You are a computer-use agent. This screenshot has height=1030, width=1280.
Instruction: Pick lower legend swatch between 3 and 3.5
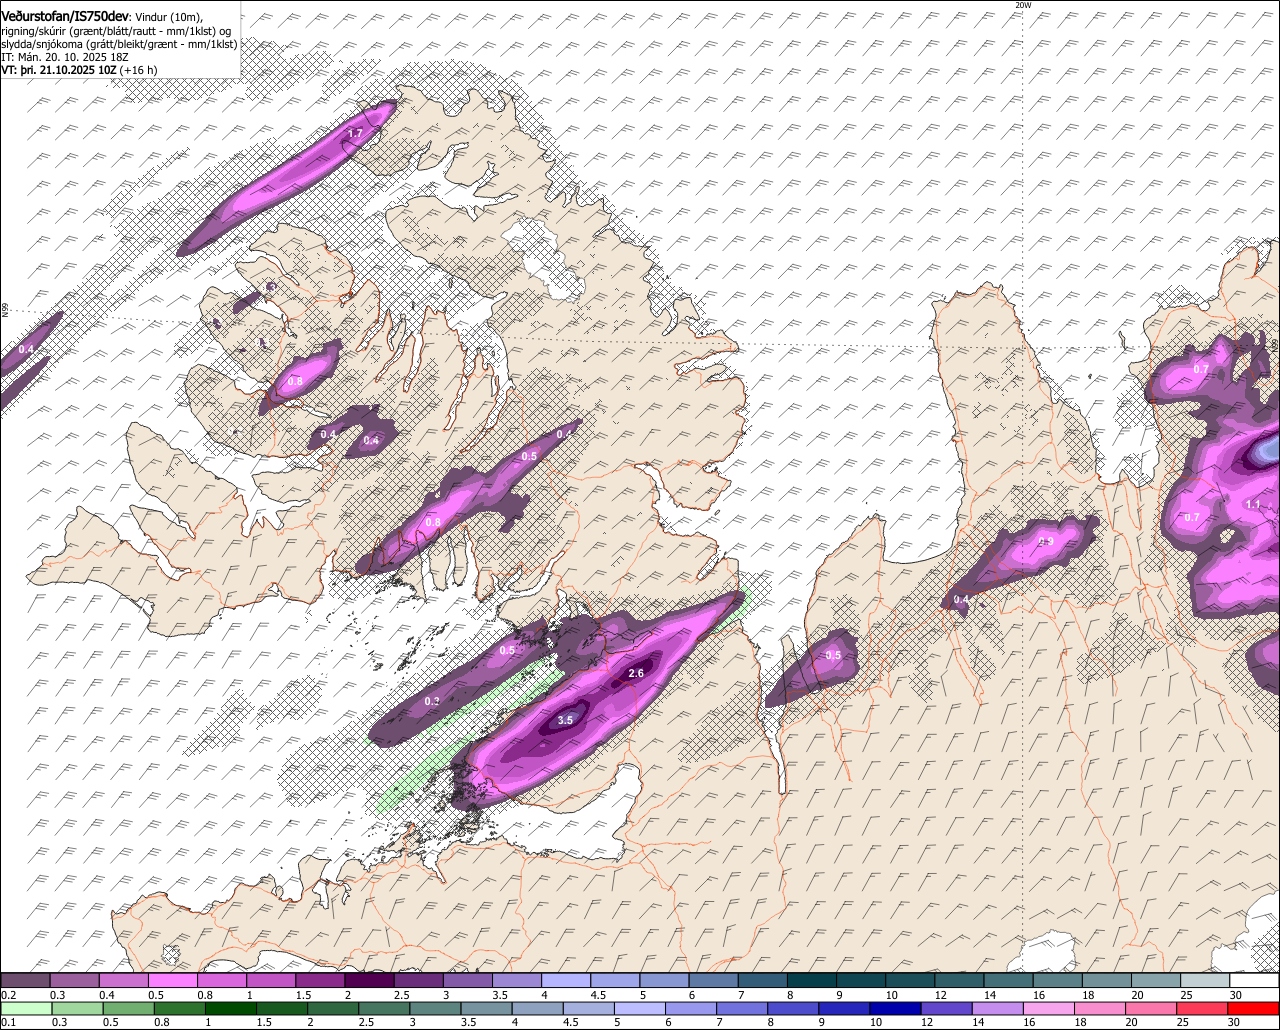435,1009
